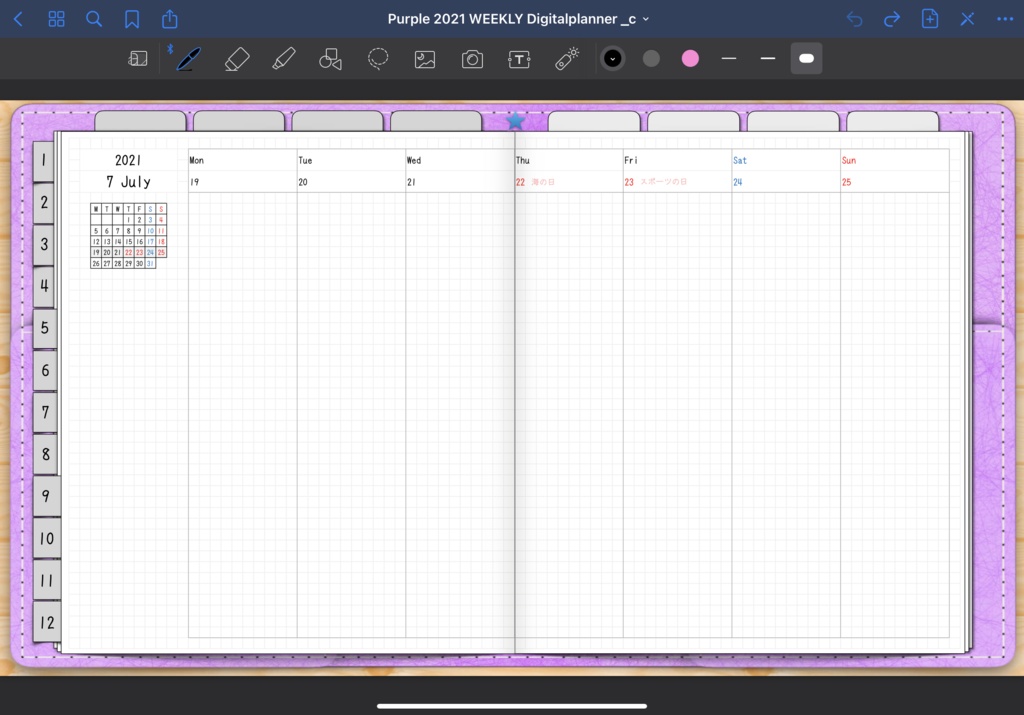
Task: Select the Eraser tool
Action: (x=237, y=59)
